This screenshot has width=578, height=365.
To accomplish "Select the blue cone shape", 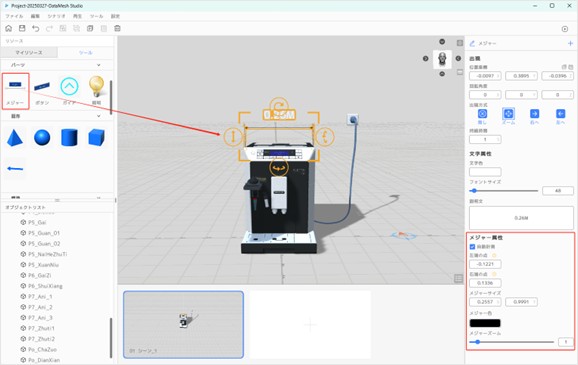I will coord(15,138).
